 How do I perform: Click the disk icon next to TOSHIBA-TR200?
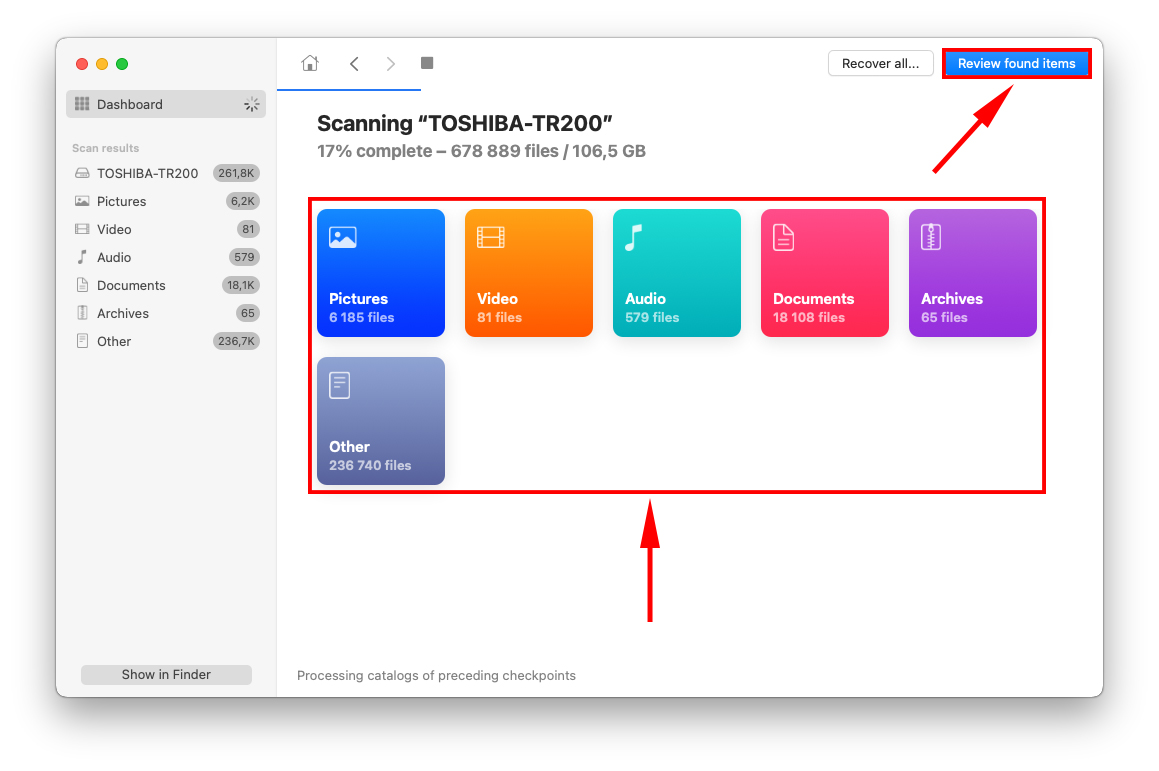click(x=82, y=173)
